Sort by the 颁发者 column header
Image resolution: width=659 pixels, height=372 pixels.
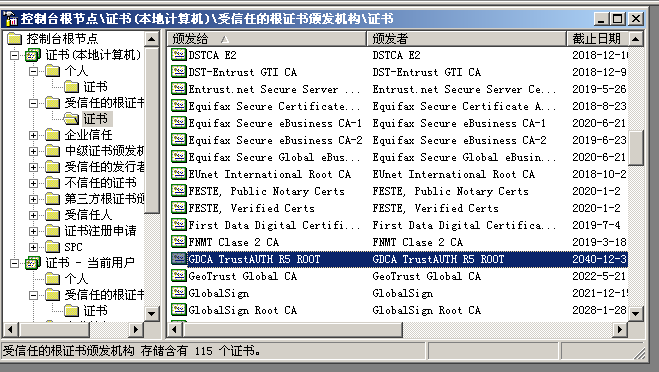pyautogui.click(x=467, y=39)
